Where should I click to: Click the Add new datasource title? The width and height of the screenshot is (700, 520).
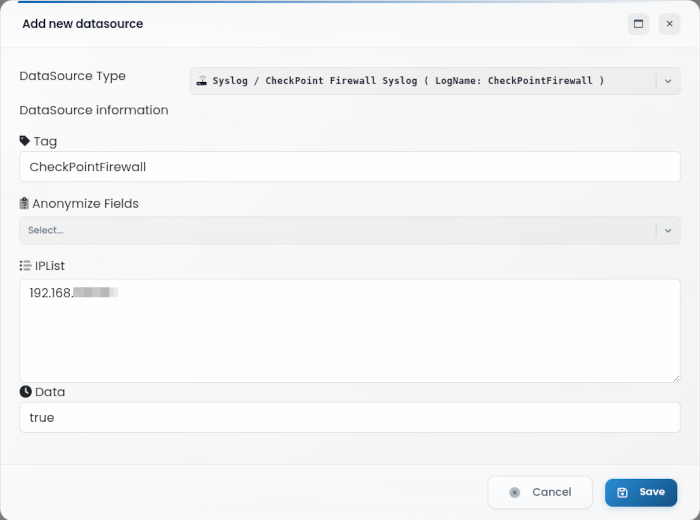point(83,24)
